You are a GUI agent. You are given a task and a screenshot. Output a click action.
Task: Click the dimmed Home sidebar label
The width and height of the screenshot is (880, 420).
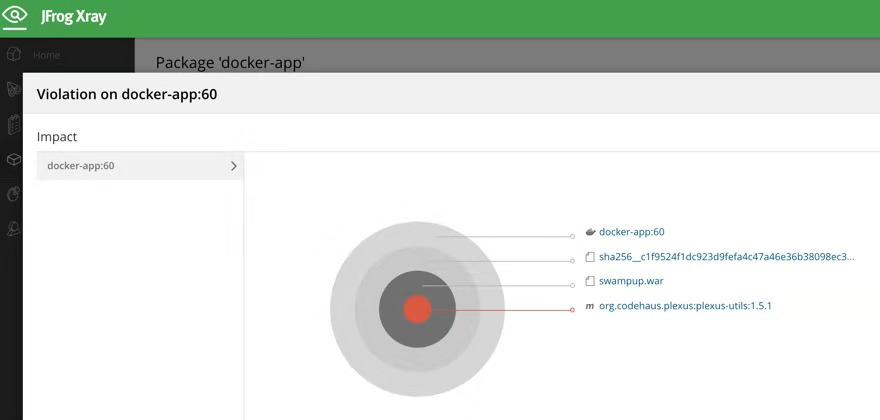pos(47,55)
